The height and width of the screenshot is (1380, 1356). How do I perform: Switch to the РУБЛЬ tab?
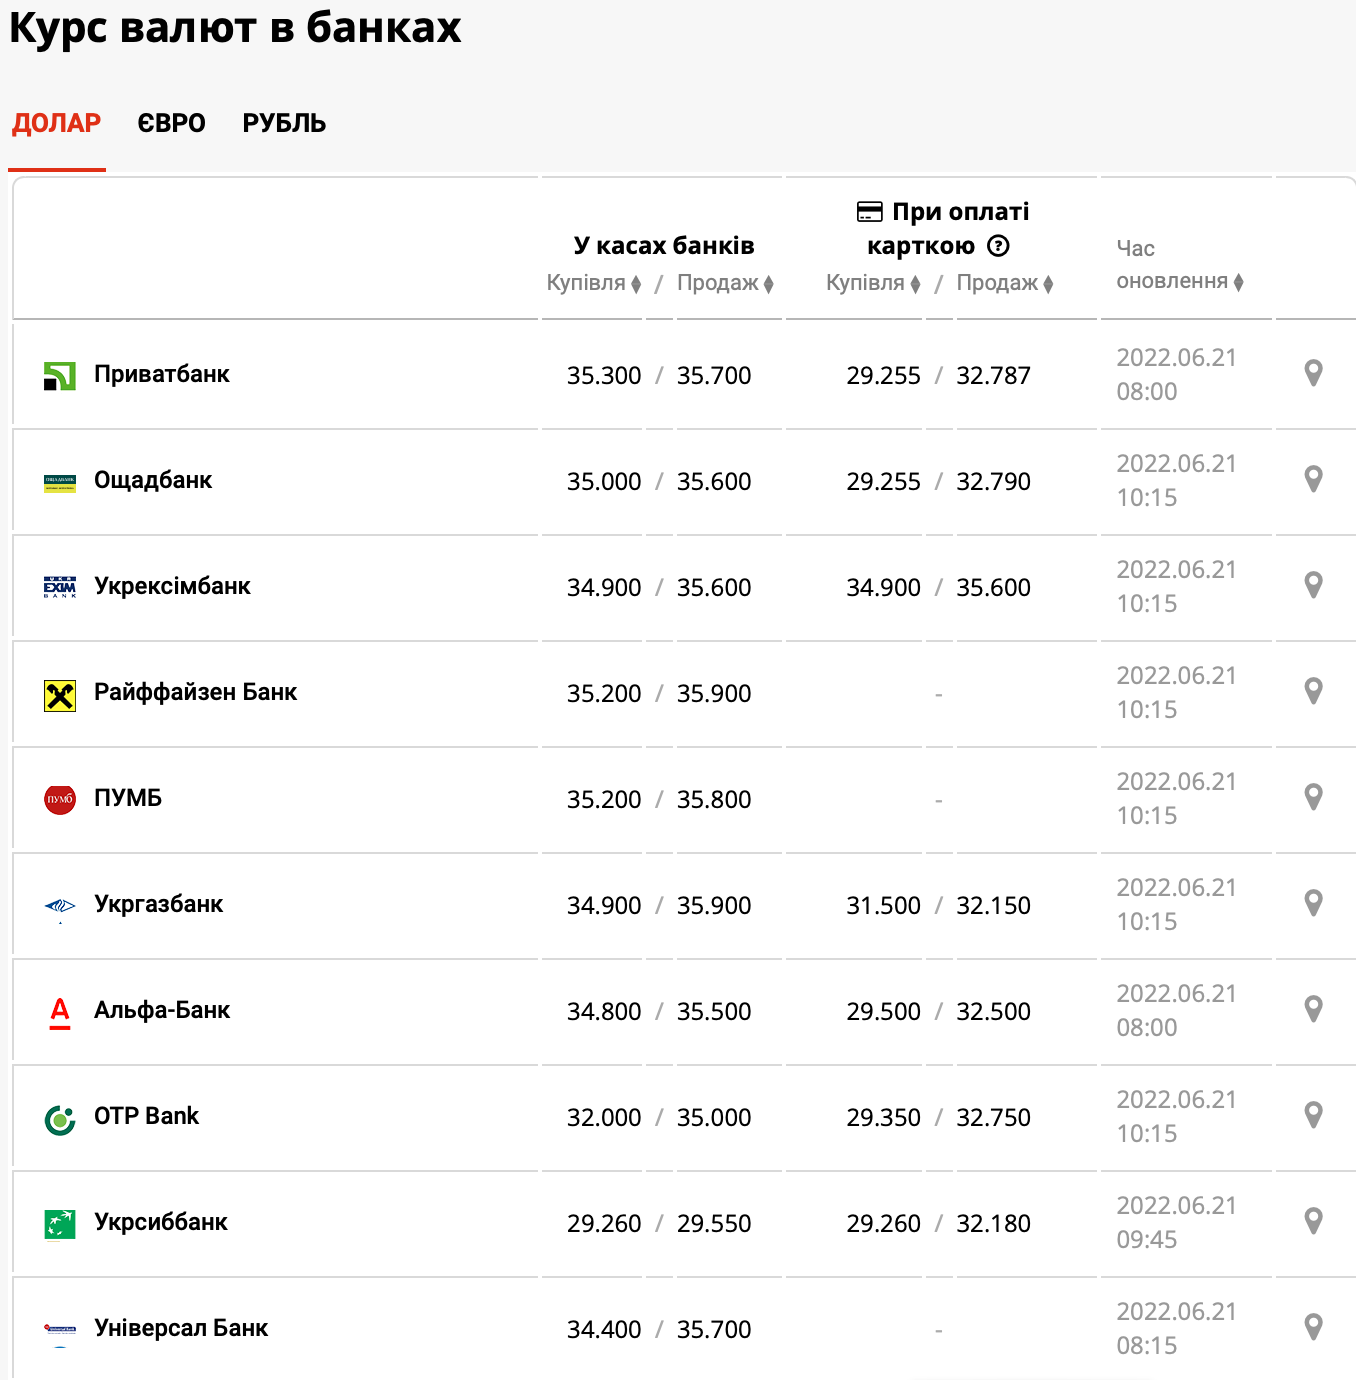click(284, 123)
